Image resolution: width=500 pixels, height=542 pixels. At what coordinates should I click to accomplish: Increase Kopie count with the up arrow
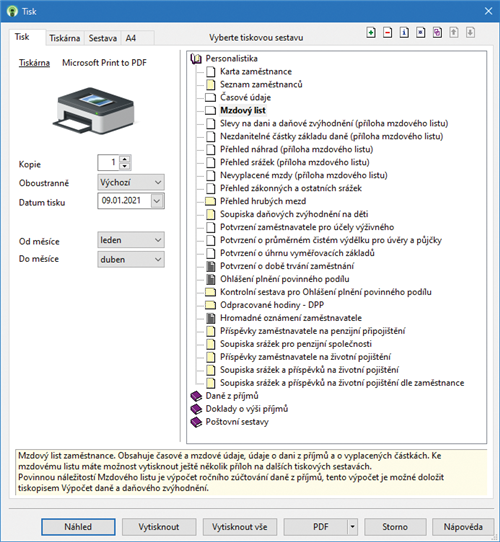pos(125,159)
